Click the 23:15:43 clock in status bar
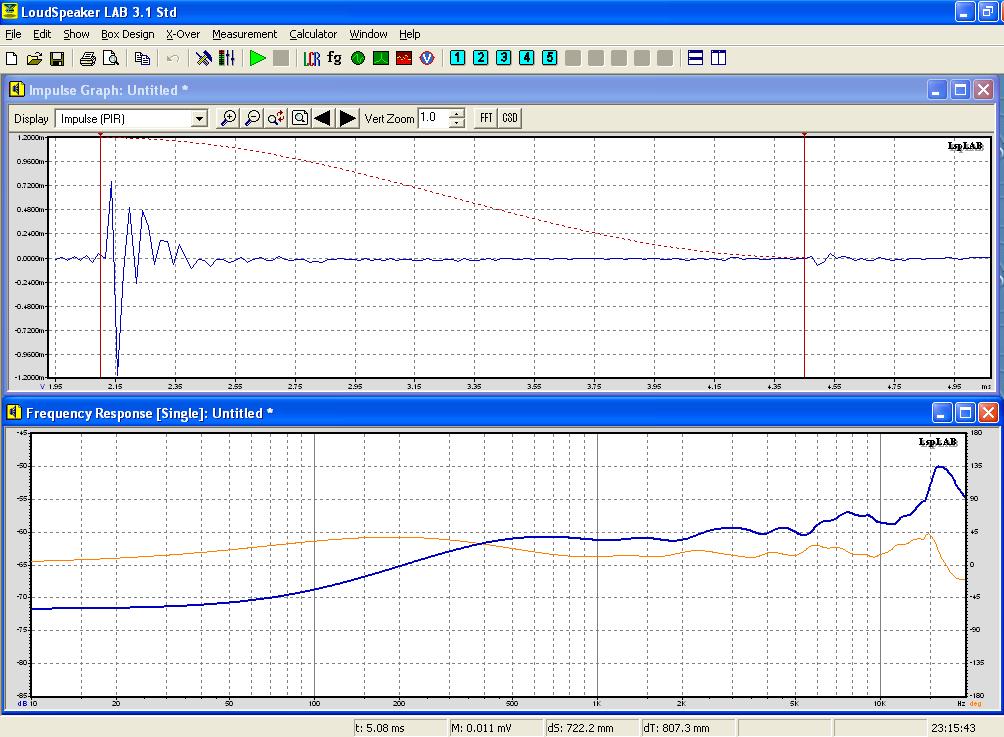 pos(953,728)
